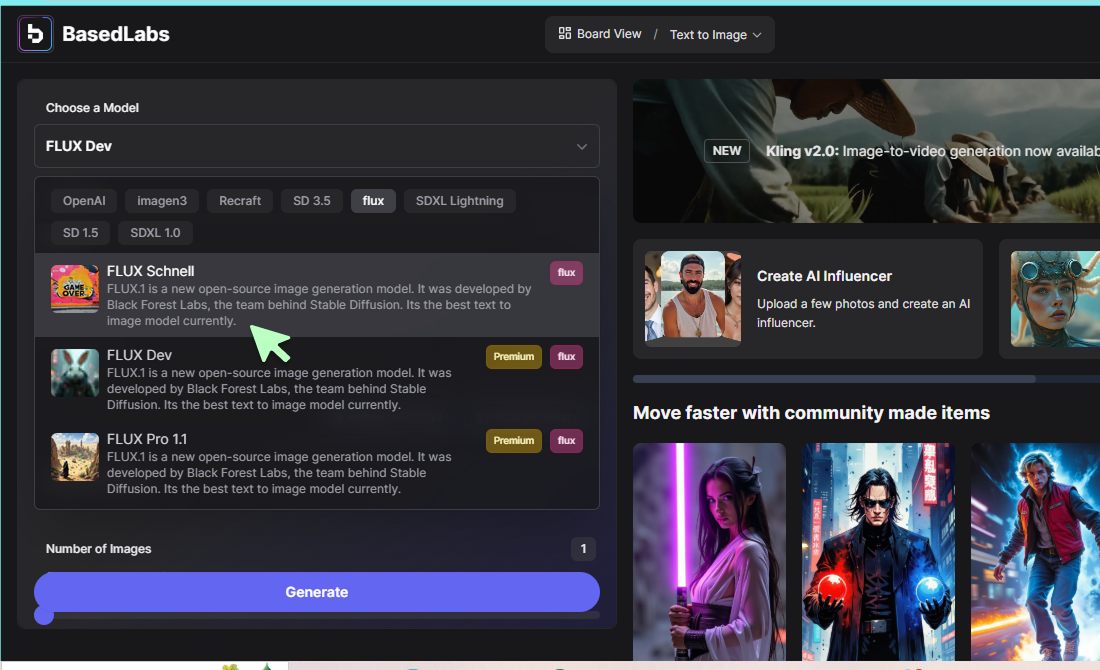Screen dimensions: 1100x670
Task: Select the SD 3.5 filter chip
Action: [x=311, y=201]
